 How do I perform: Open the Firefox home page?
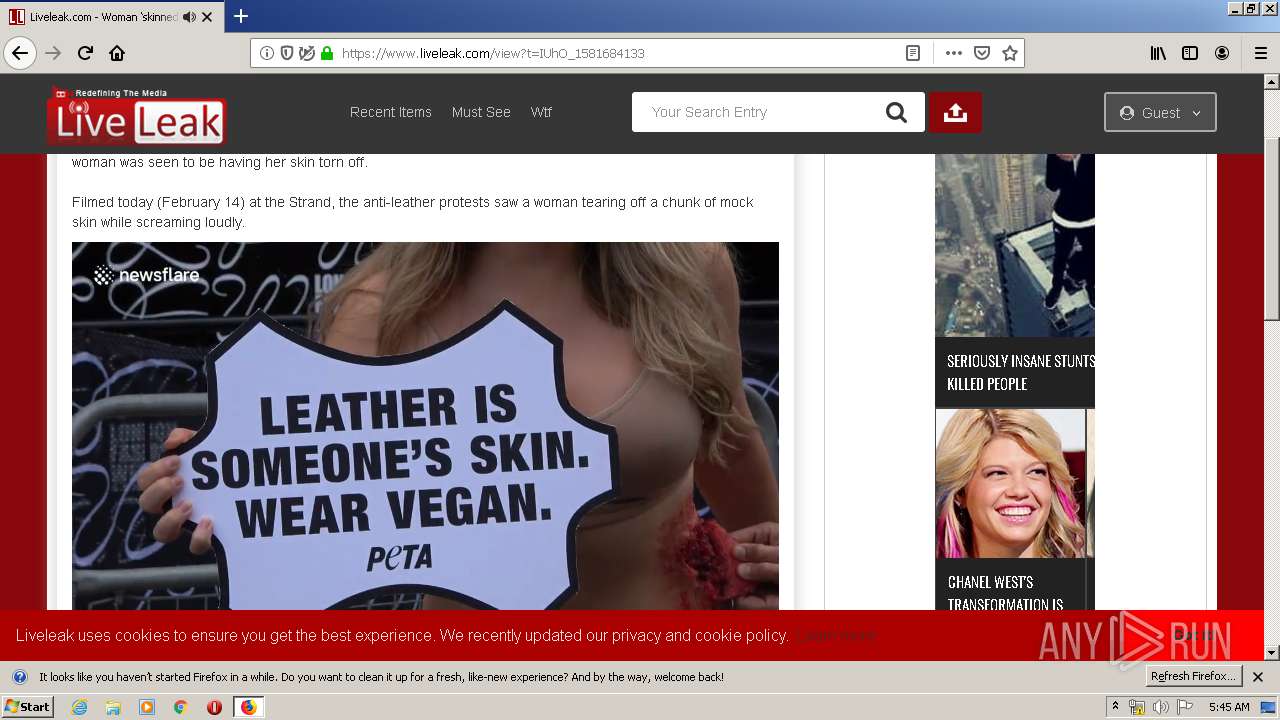(x=117, y=53)
